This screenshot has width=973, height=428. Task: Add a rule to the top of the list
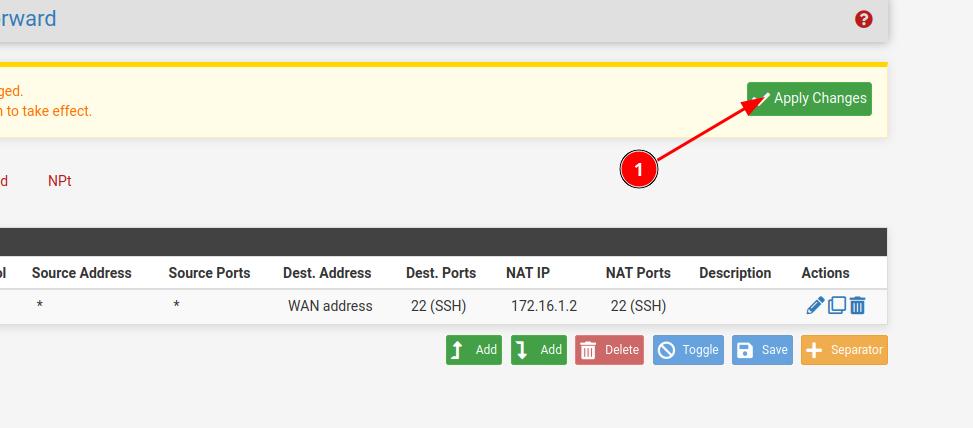point(474,350)
